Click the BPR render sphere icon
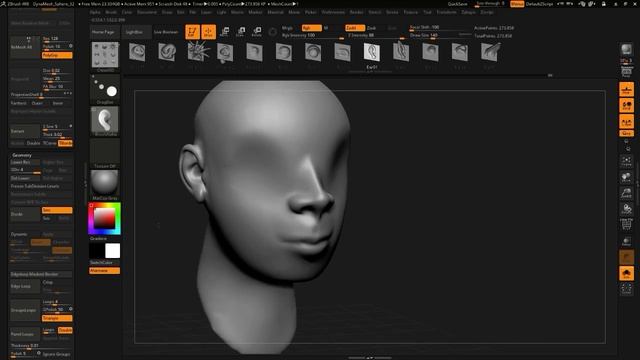 tap(626, 50)
